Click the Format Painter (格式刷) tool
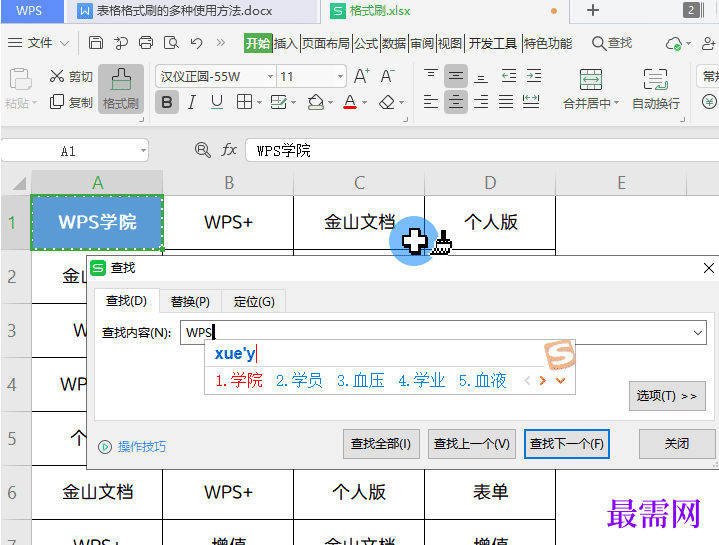The height and width of the screenshot is (545, 719). click(x=120, y=87)
